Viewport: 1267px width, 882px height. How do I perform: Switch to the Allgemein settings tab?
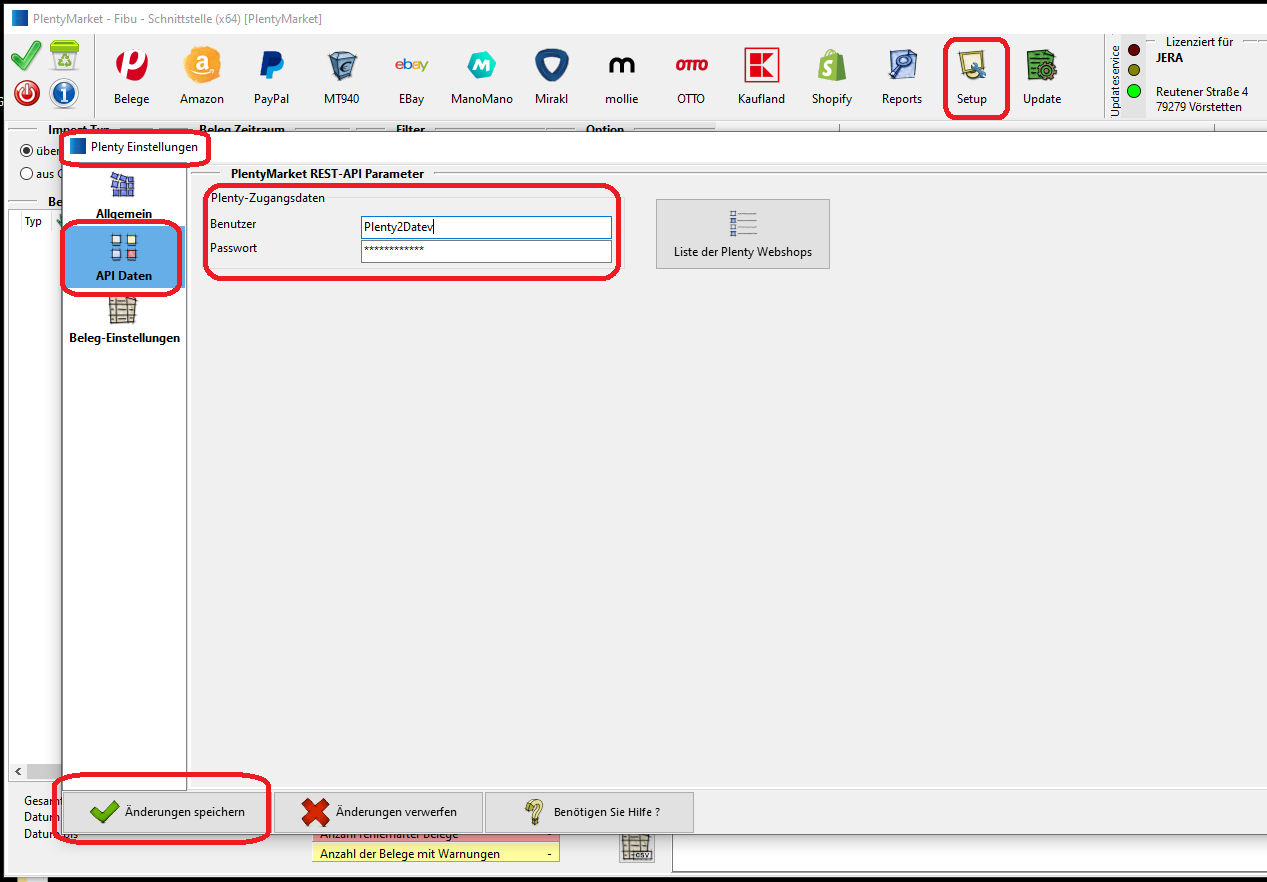(x=124, y=196)
